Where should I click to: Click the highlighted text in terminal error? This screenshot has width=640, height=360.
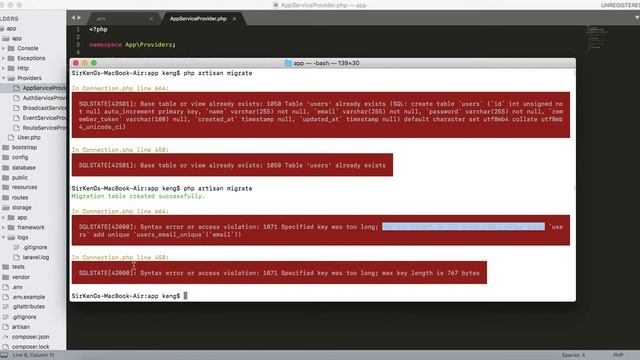463,227
